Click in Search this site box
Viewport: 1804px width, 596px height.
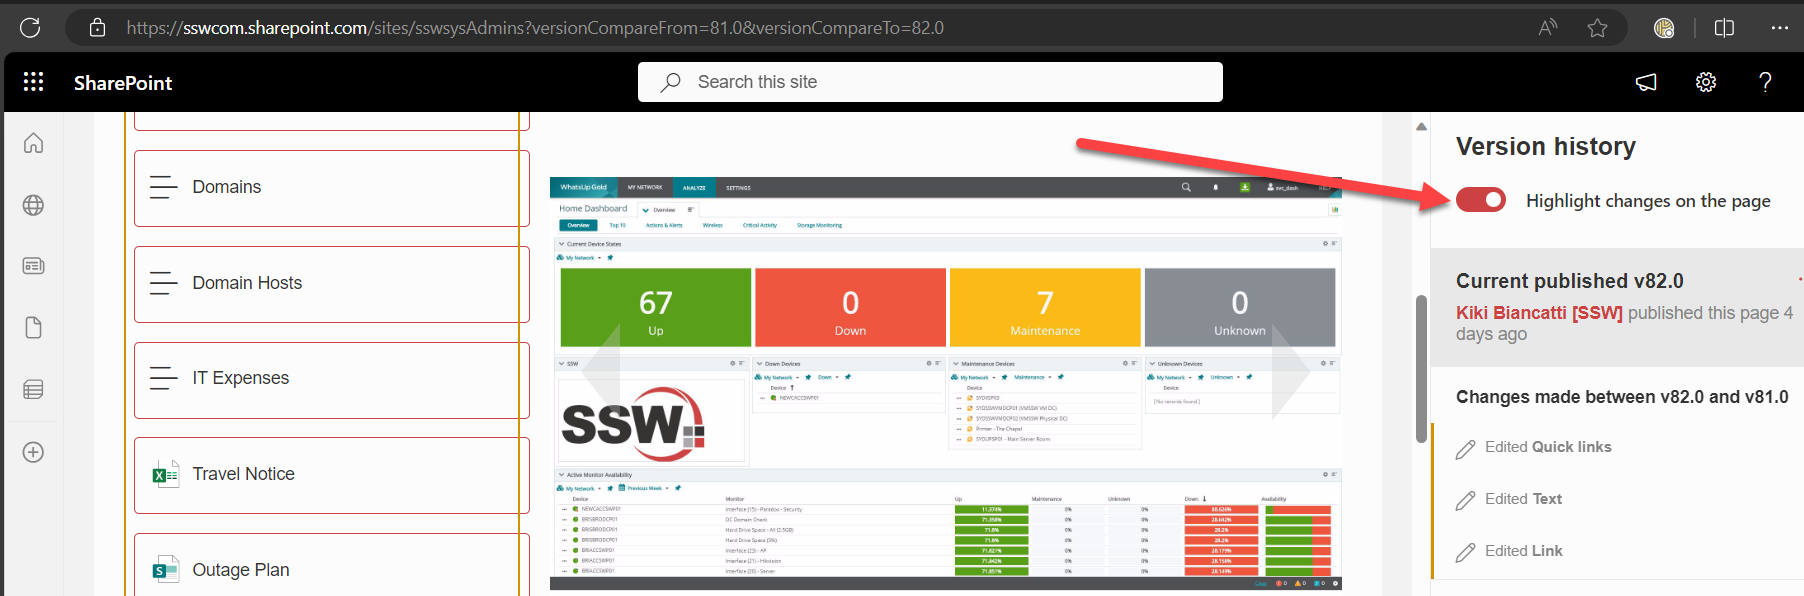(930, 82)
